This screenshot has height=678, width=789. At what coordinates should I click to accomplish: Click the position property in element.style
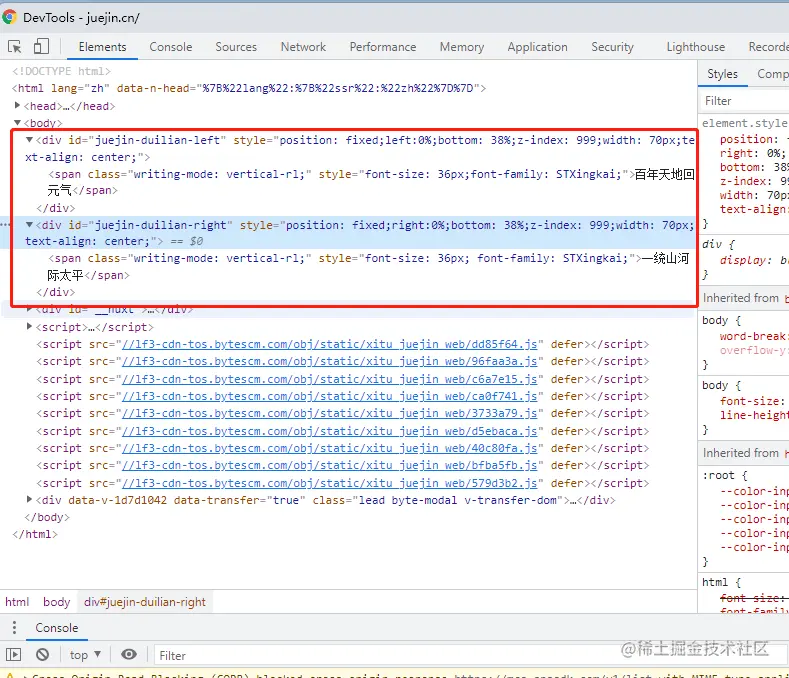coord(748,139)
